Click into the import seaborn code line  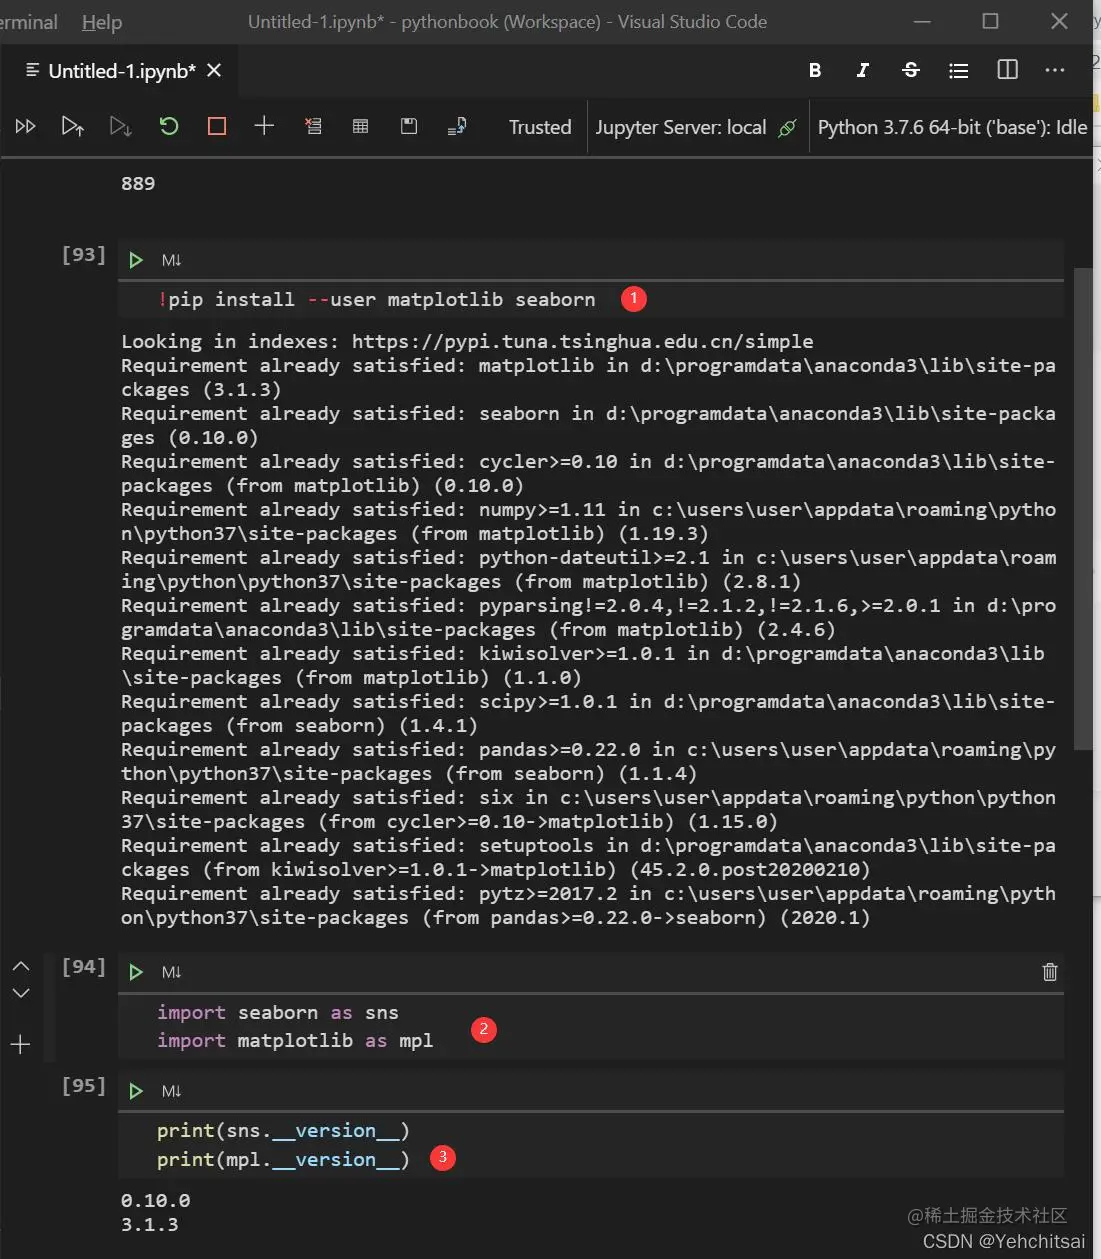278,1012
